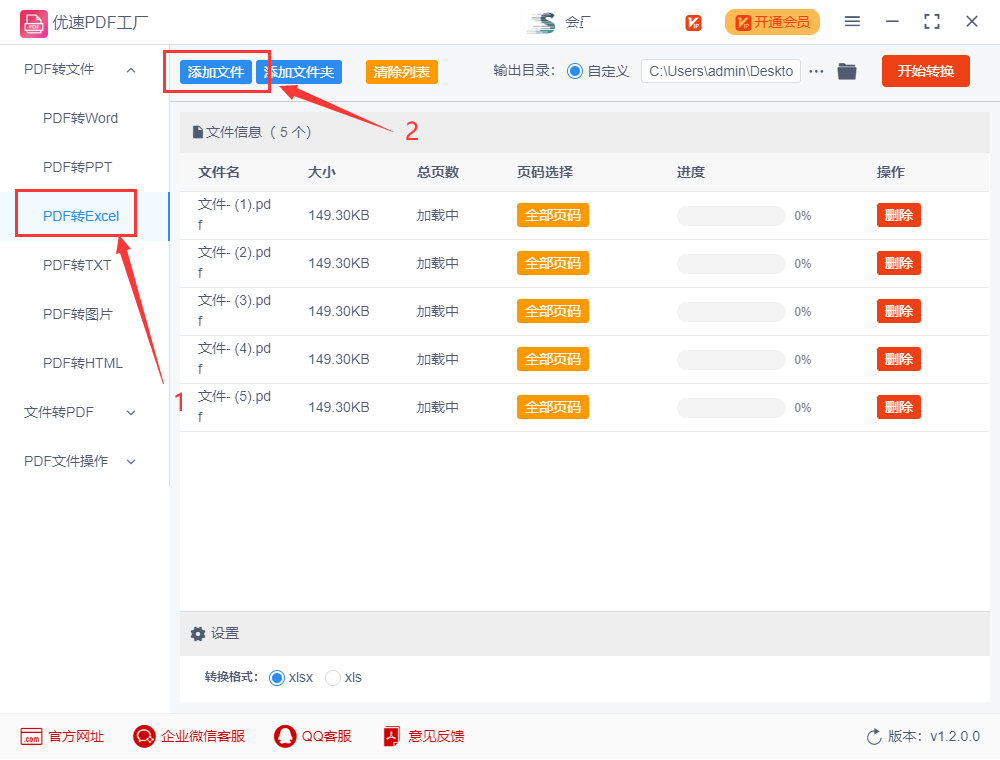Click the 意见反馈 link text
The image size is (1000, 760).
[436, 737]
